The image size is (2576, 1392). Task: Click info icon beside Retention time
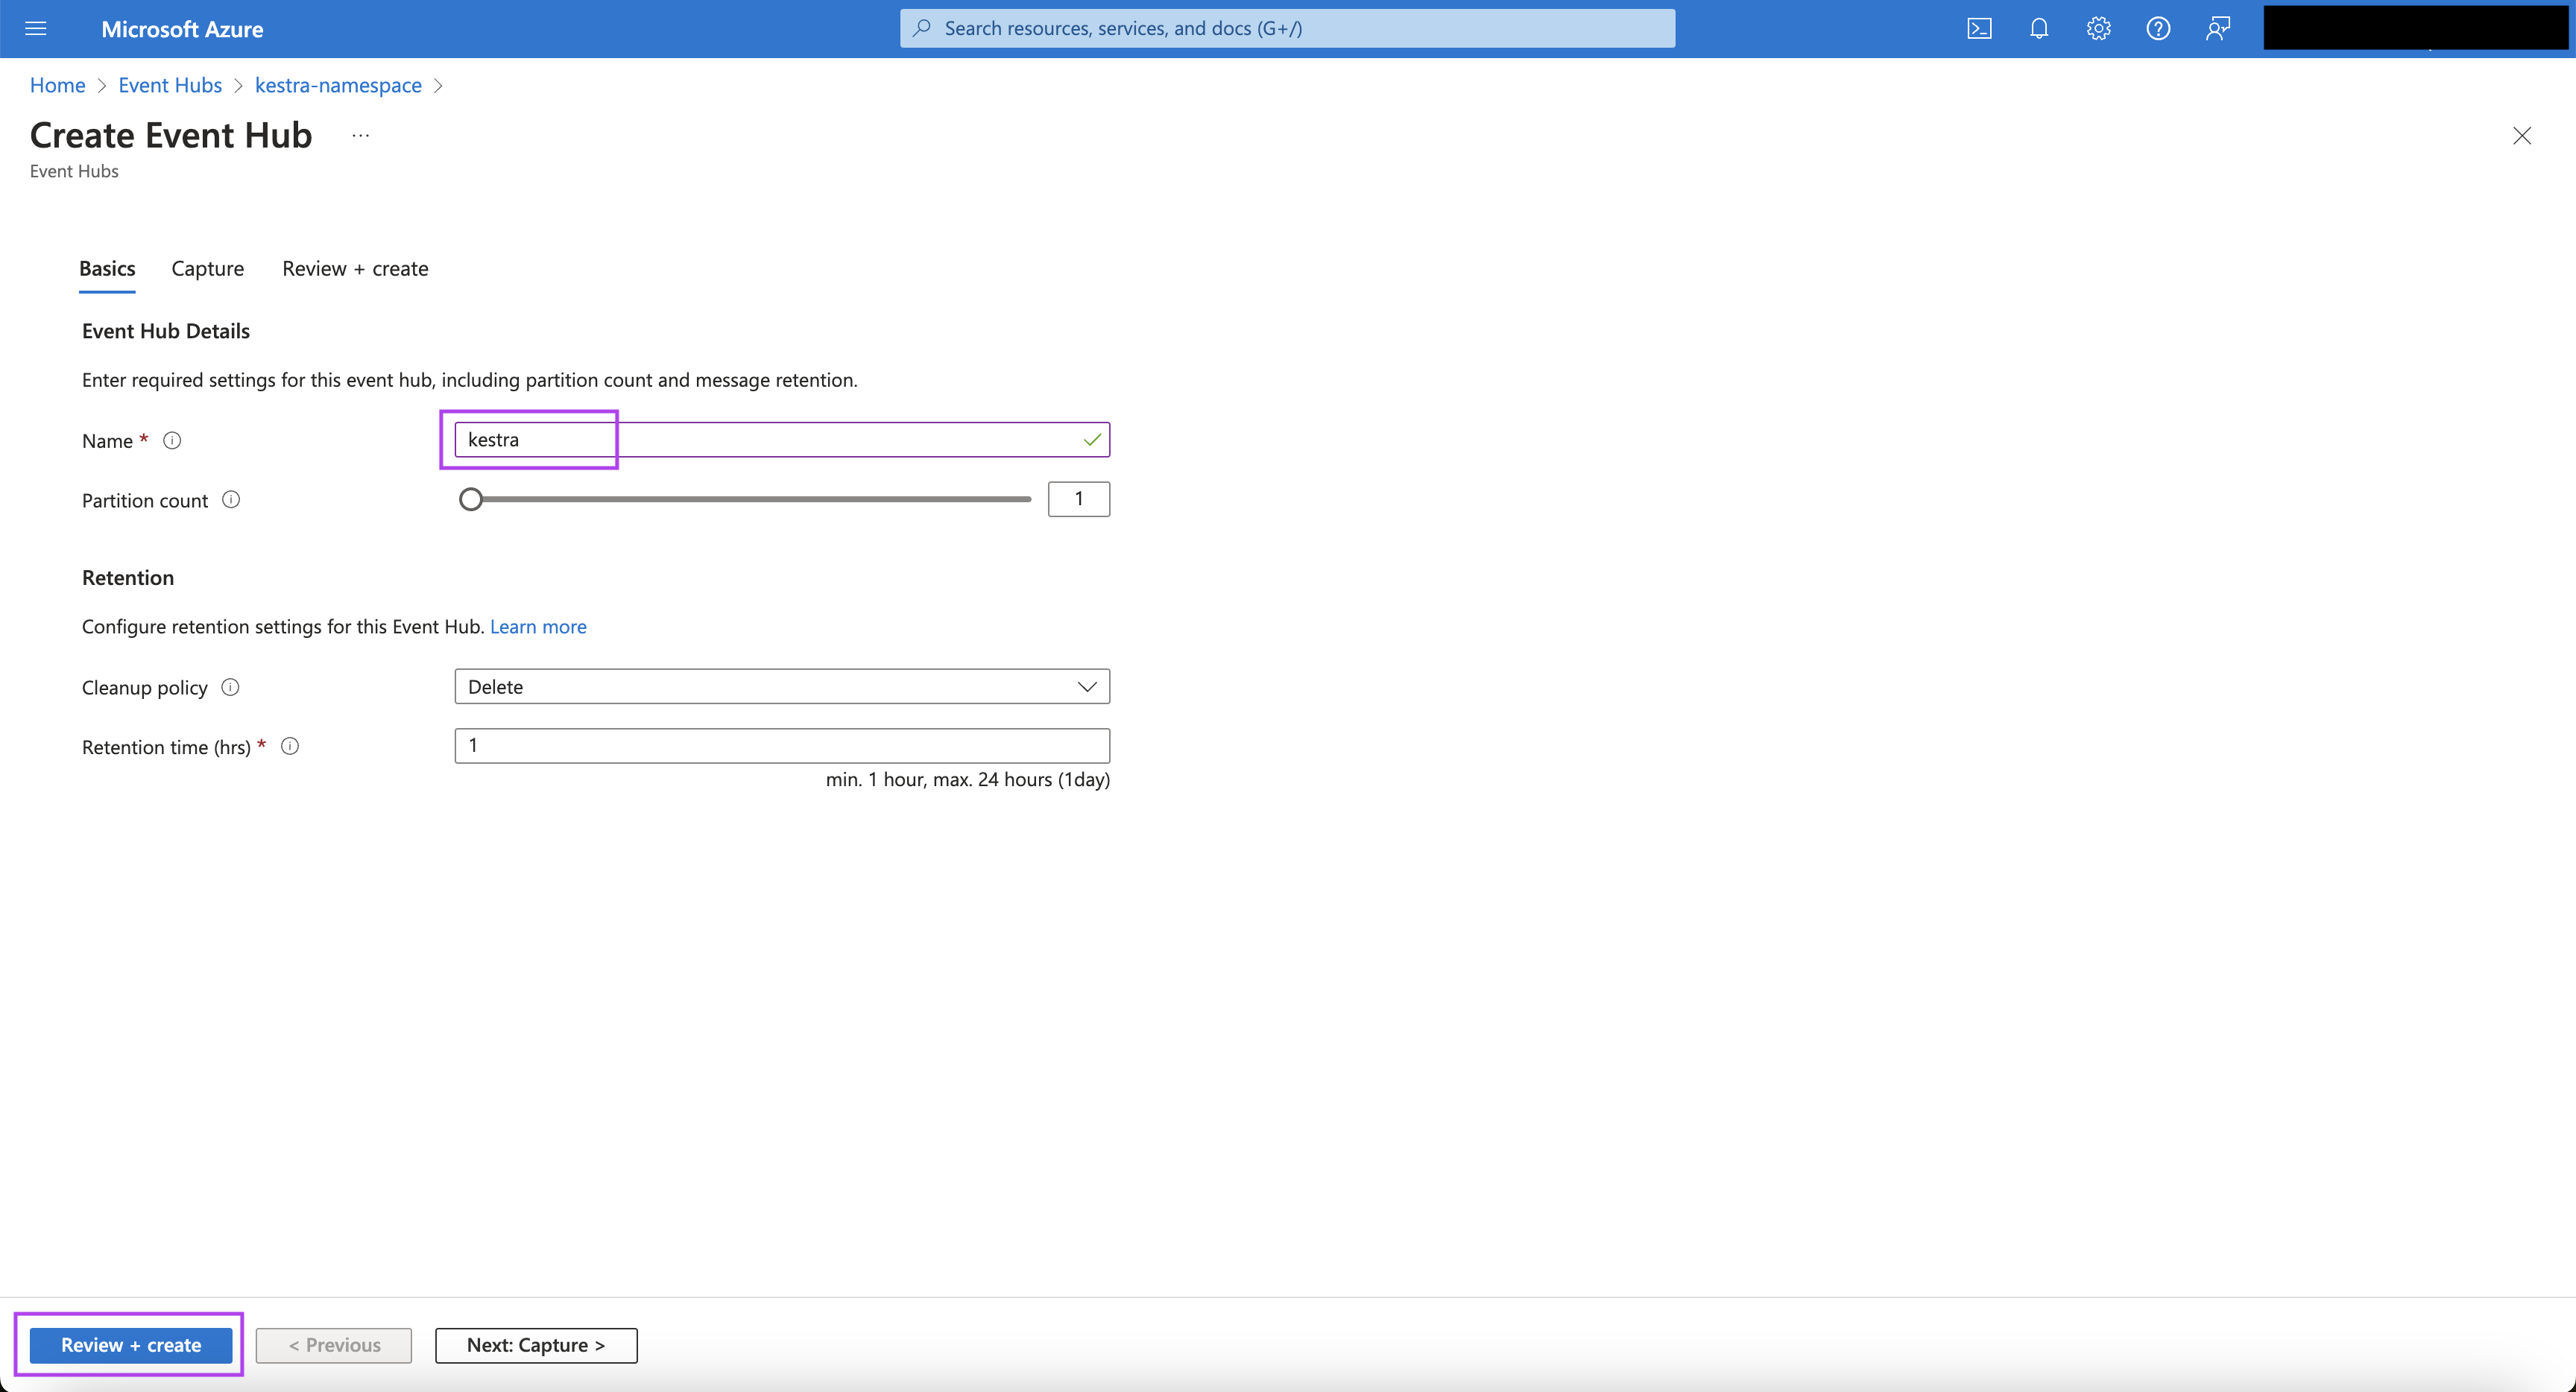pos(290,746)
